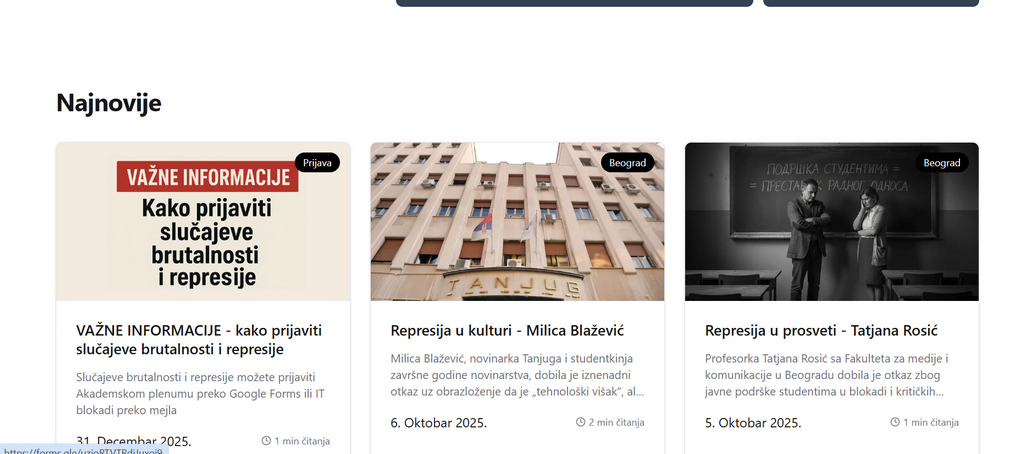Click the wide dark button at the top edge
Image resolution: width=1024 pixels, height=454 pixels.
575,3
